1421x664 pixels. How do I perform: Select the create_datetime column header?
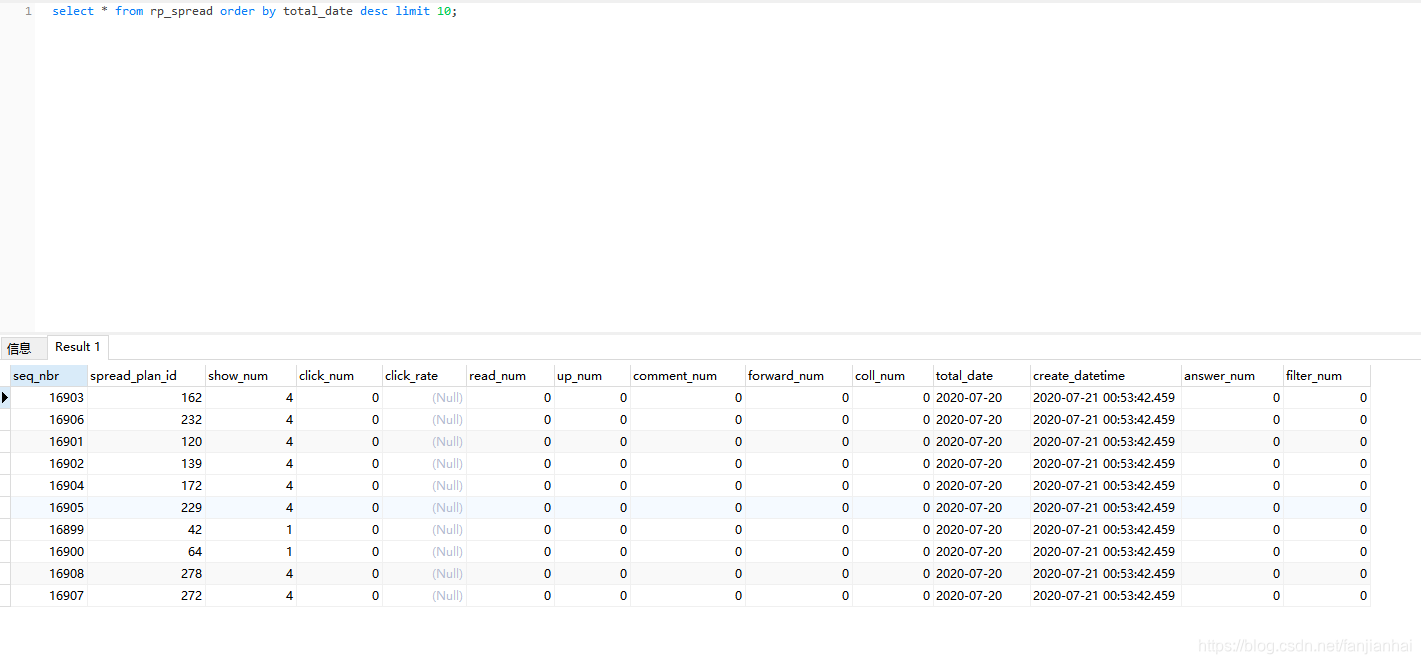coord(1106,376)
